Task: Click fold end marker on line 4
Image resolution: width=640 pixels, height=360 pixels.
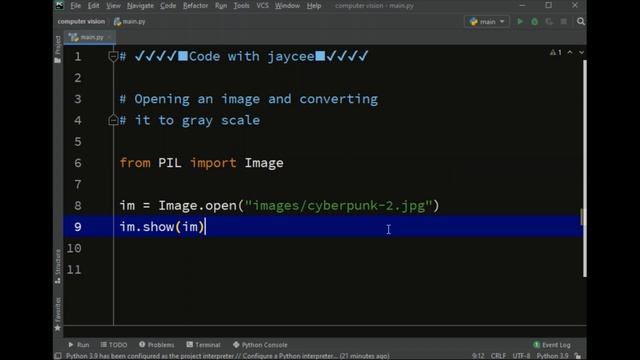Action: click(113, 120)
